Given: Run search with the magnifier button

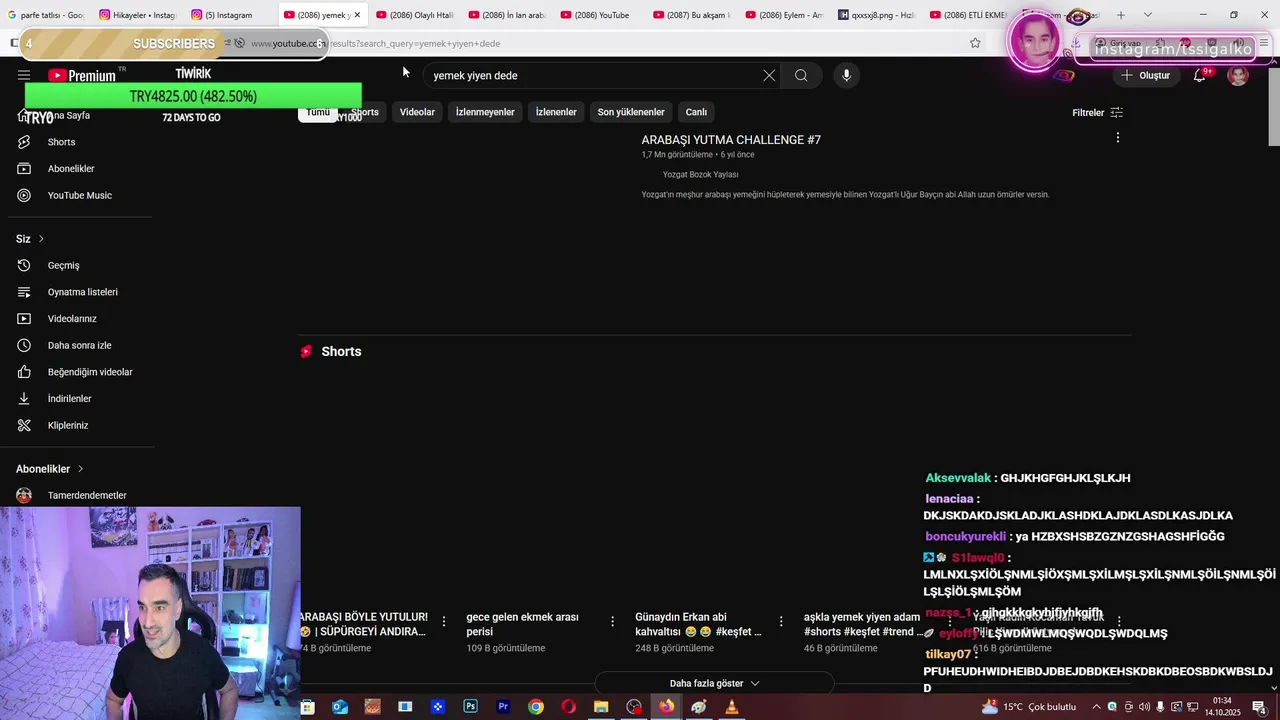Looking at the screenshot, I should [801, 75].
